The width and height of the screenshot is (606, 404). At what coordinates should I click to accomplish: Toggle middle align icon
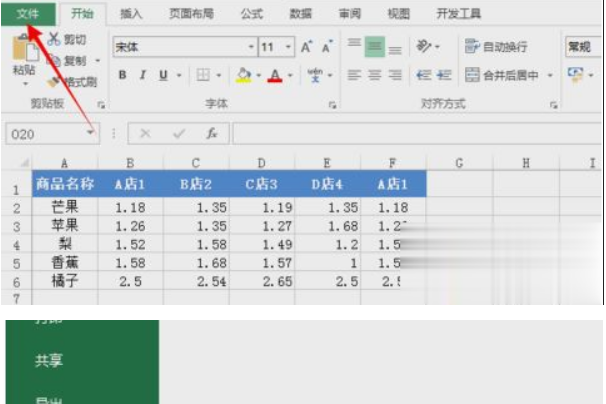[x=374, y=47]
